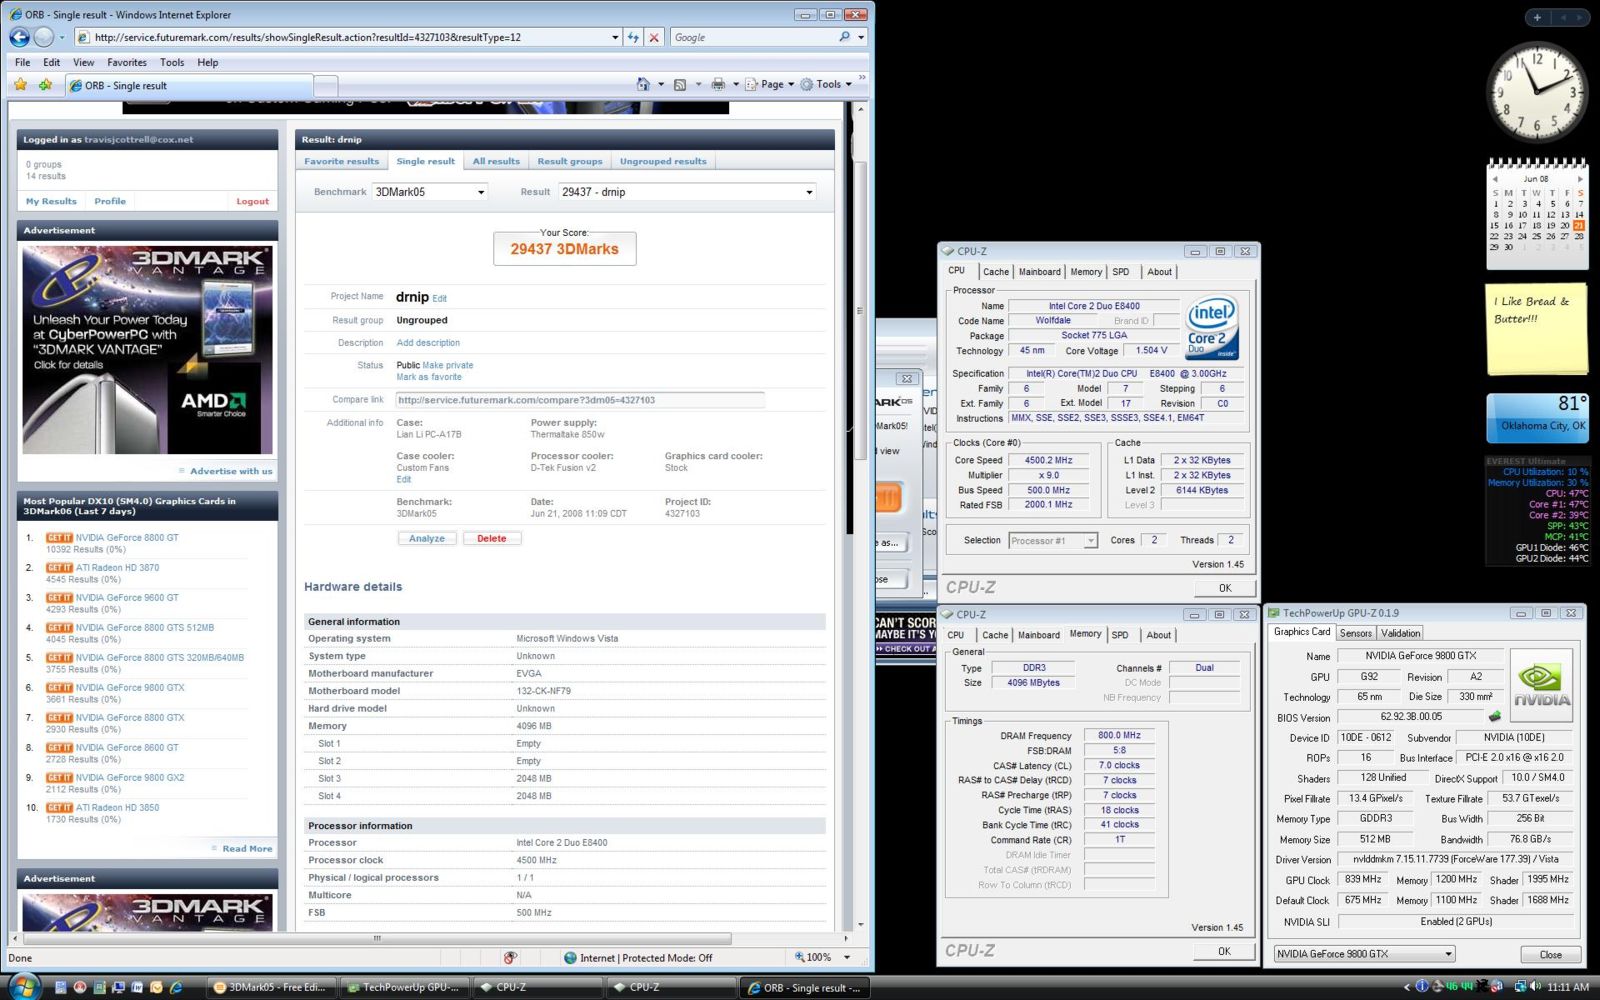Refresh the page in Internet Explorer

(633, 37)
